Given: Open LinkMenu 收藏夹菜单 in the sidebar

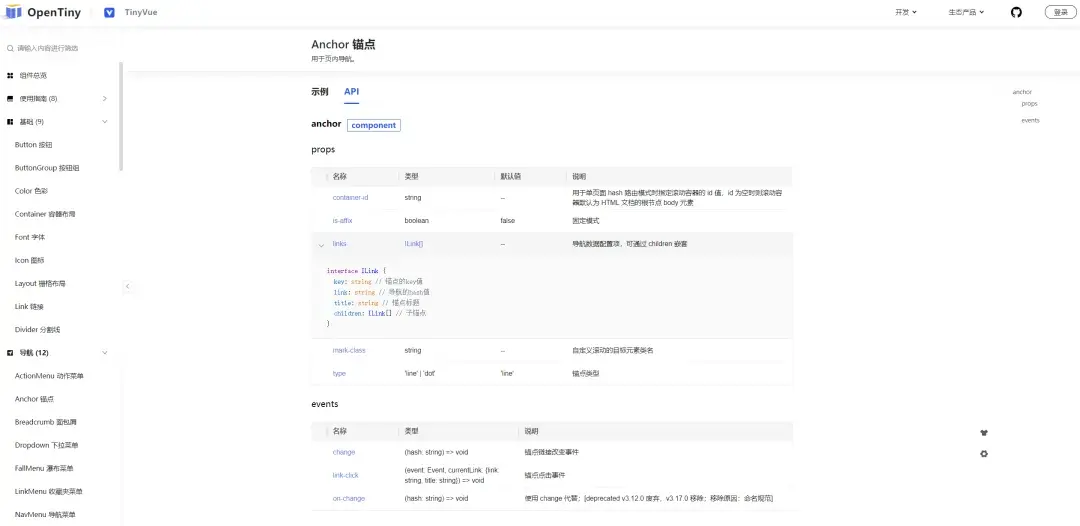Looking at the screenshot, I should tap(48, 492).
